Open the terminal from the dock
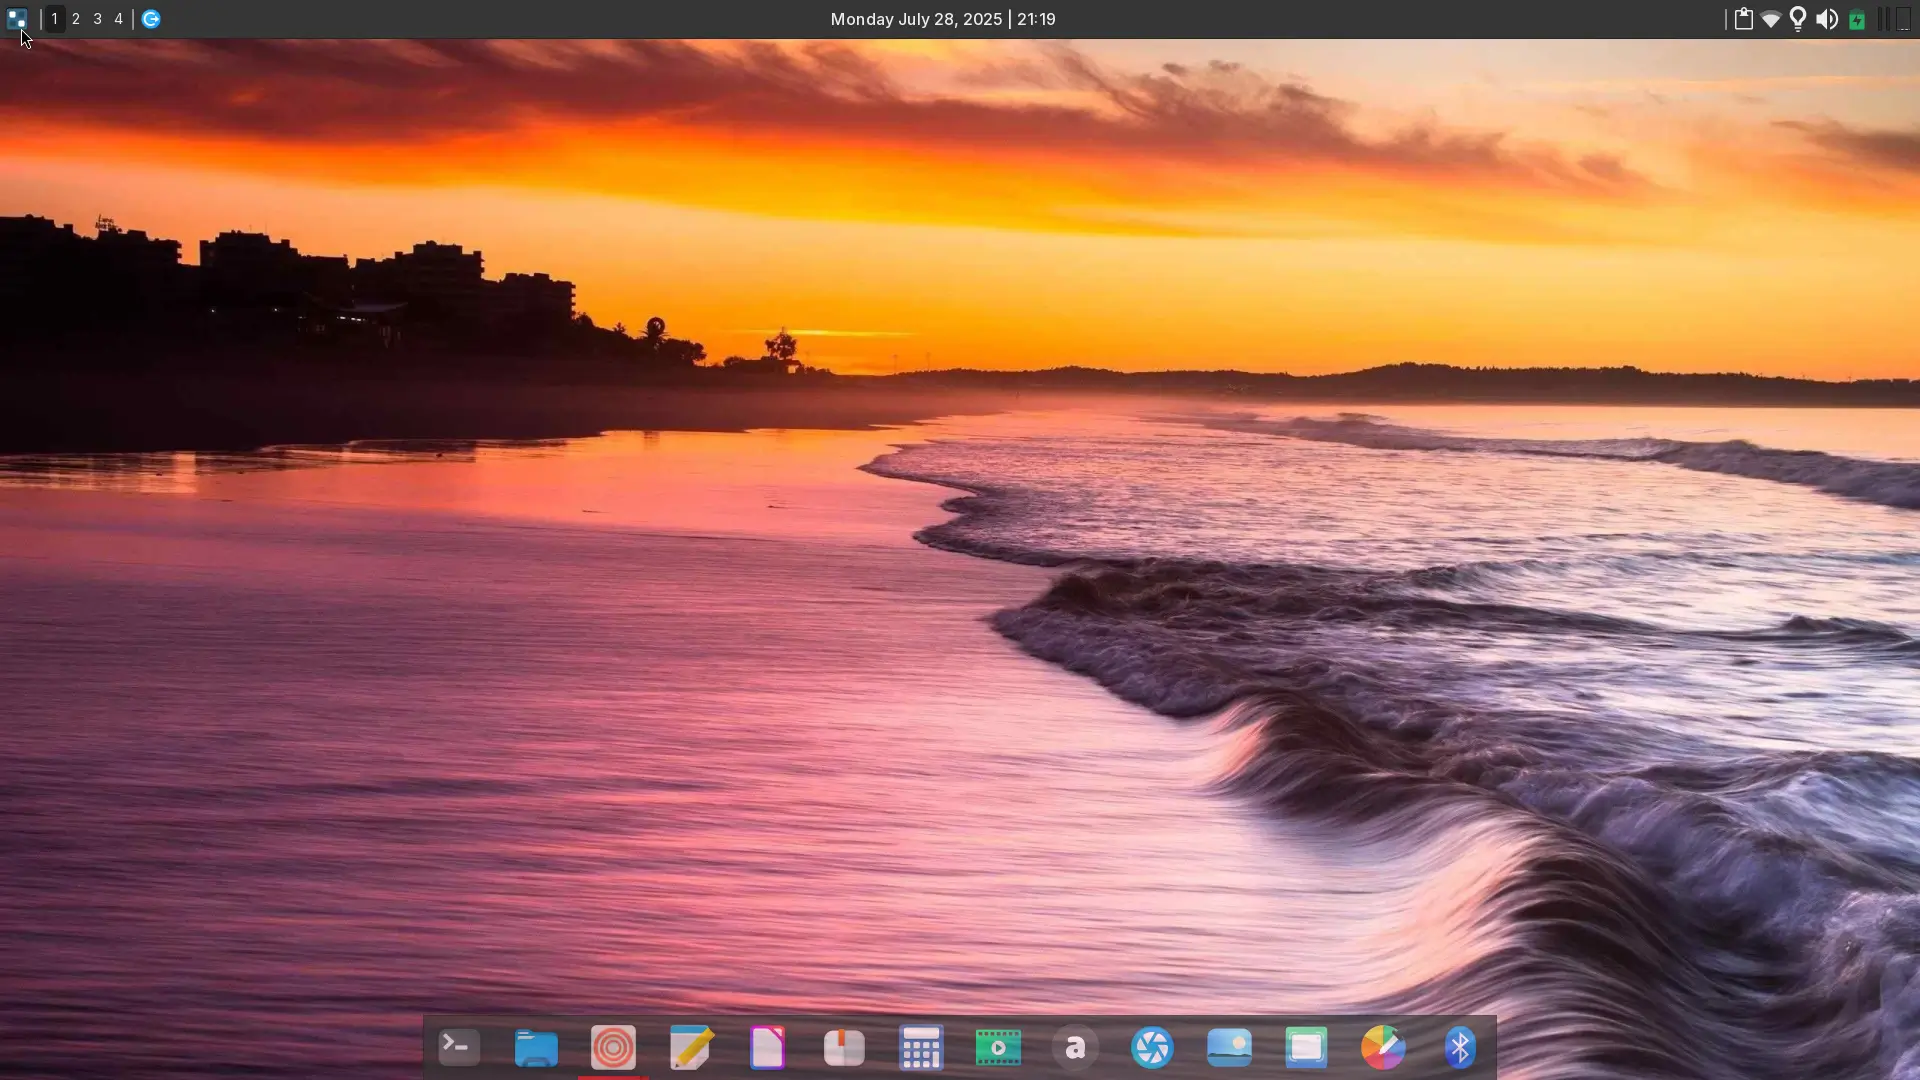Screen dimensions: 1920x1080 click(459, 1047)
